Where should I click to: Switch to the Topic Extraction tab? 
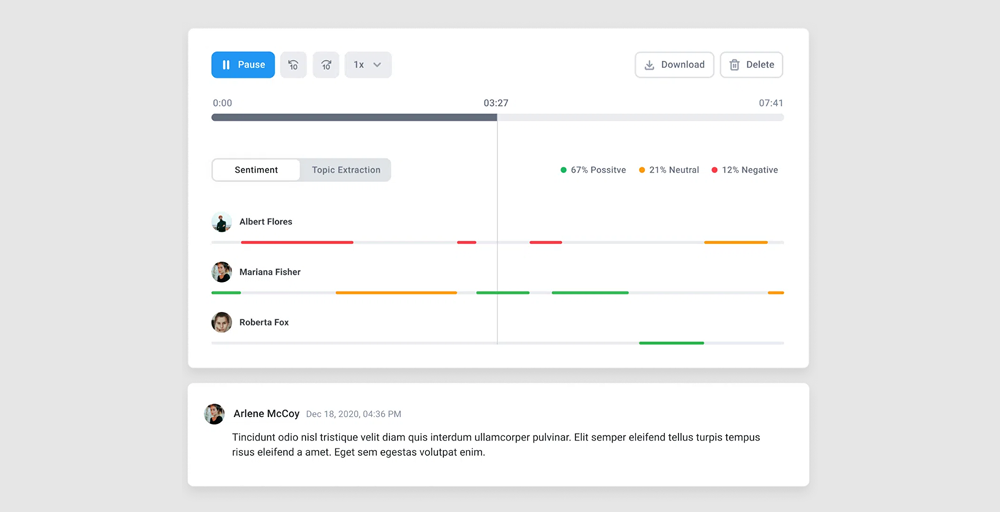click(x=346, y=170)
